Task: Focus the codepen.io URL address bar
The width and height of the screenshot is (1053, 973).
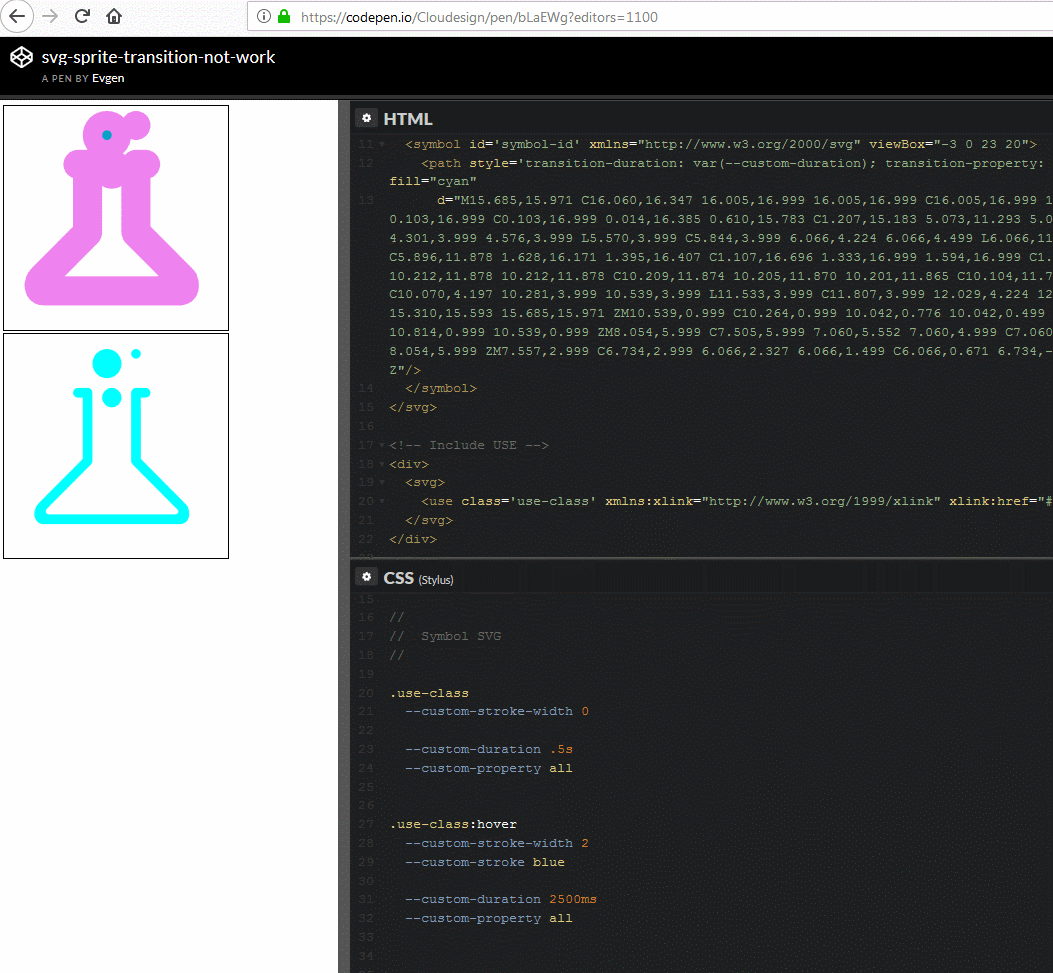Action: [x=650, y=17]
